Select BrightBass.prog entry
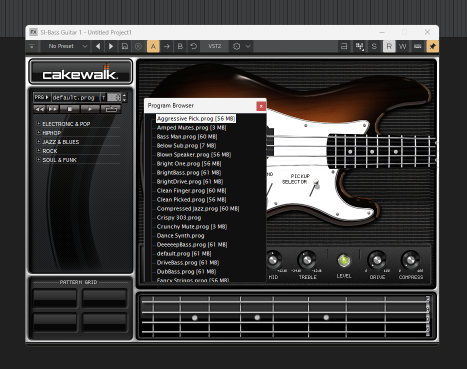This screenshot has width=467, height=369. pyautogui.click(x=189, y=173)
